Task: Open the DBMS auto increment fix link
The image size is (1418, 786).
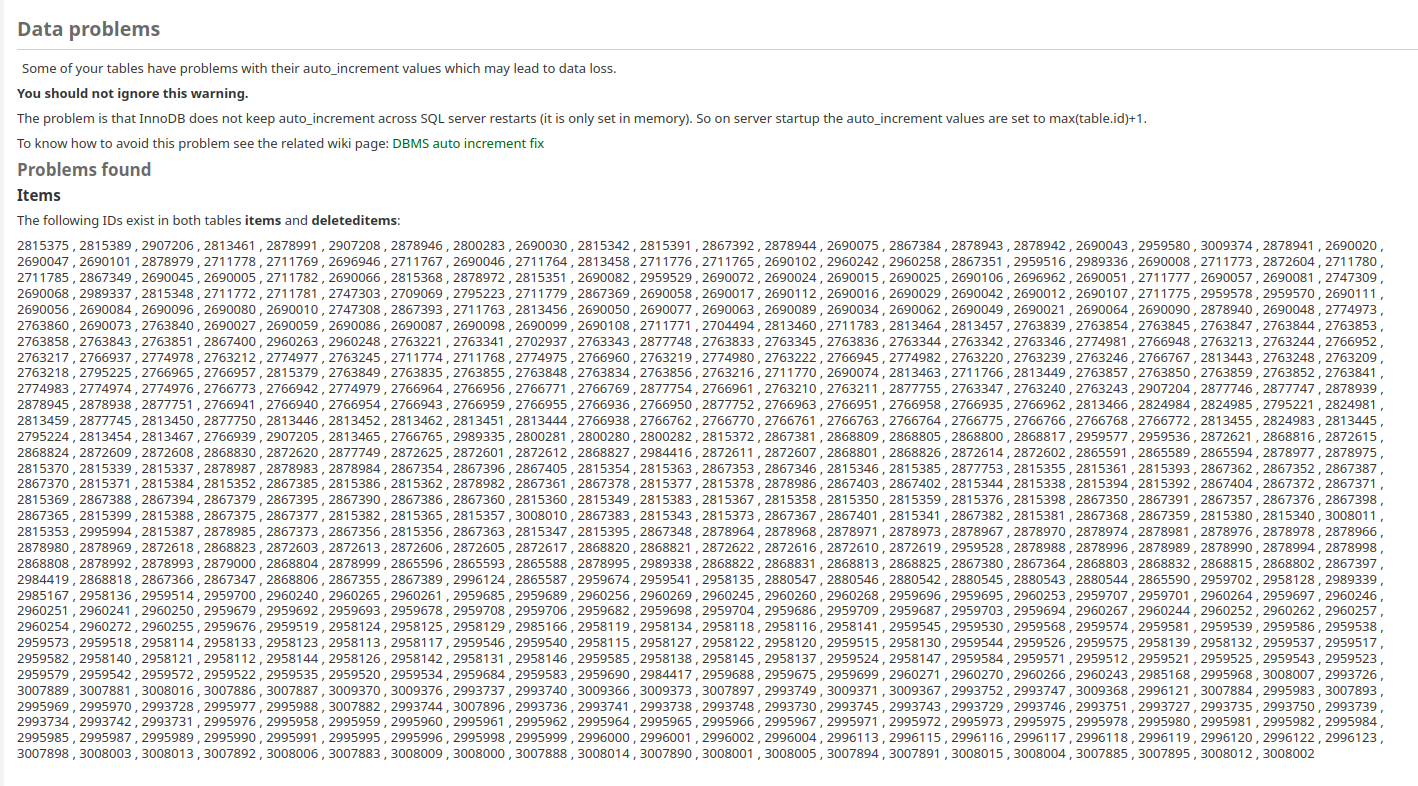Action: (x=468, y=143)
